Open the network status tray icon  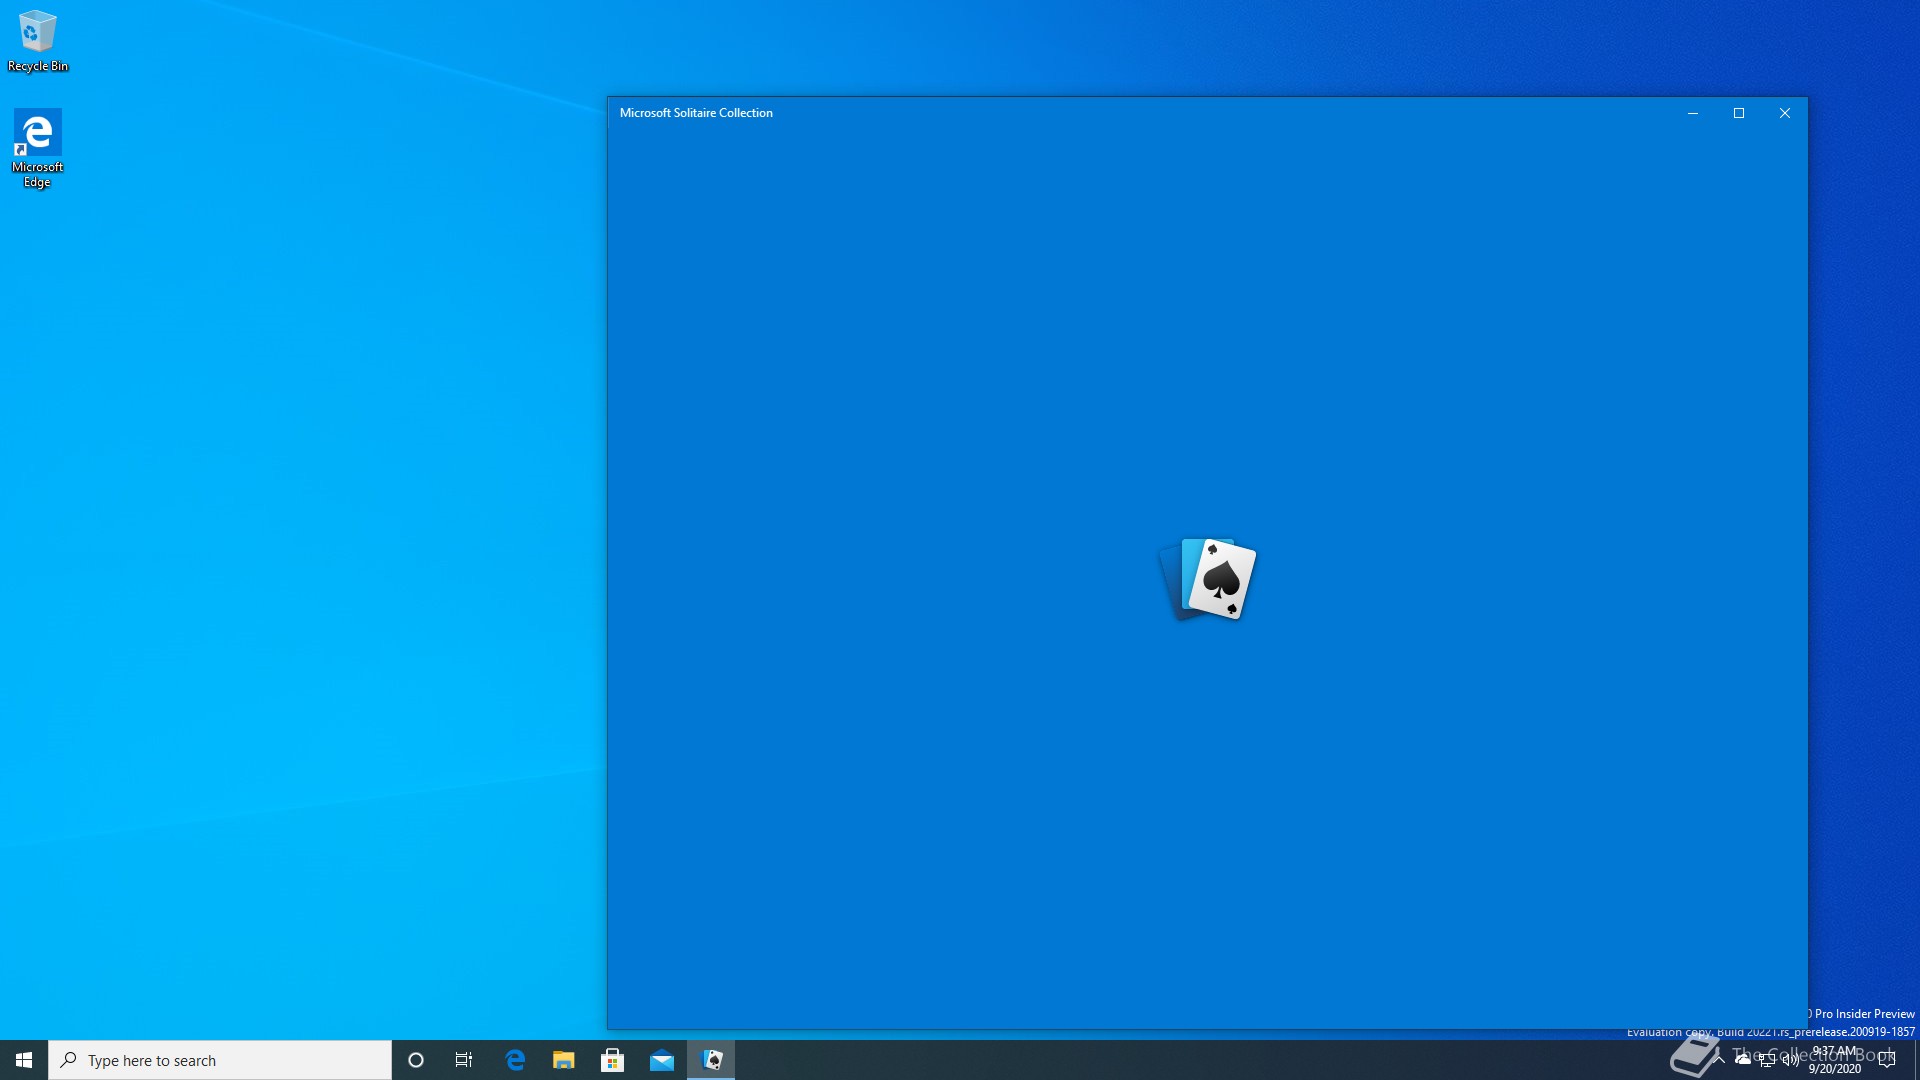tap(1767, 1060)
